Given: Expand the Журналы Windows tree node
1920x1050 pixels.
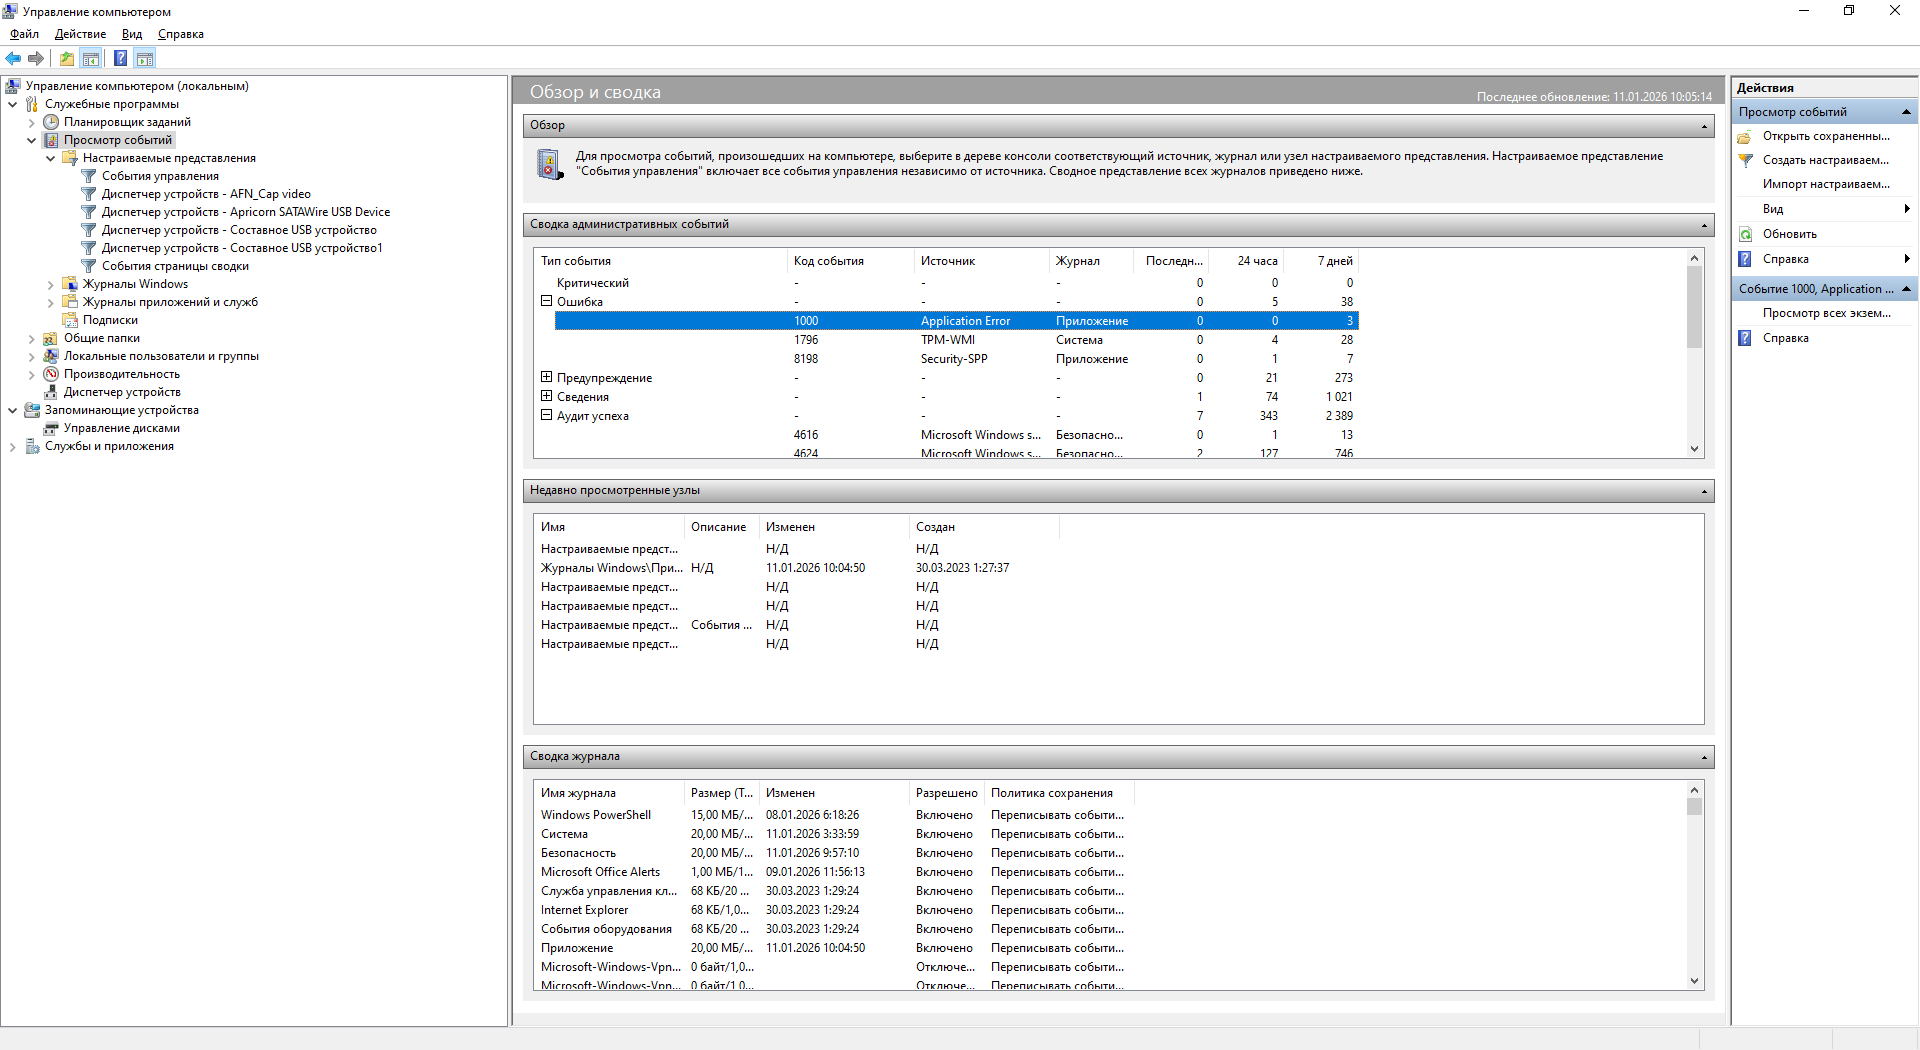Looking at the screenshot, I should (x=51, y=285).
